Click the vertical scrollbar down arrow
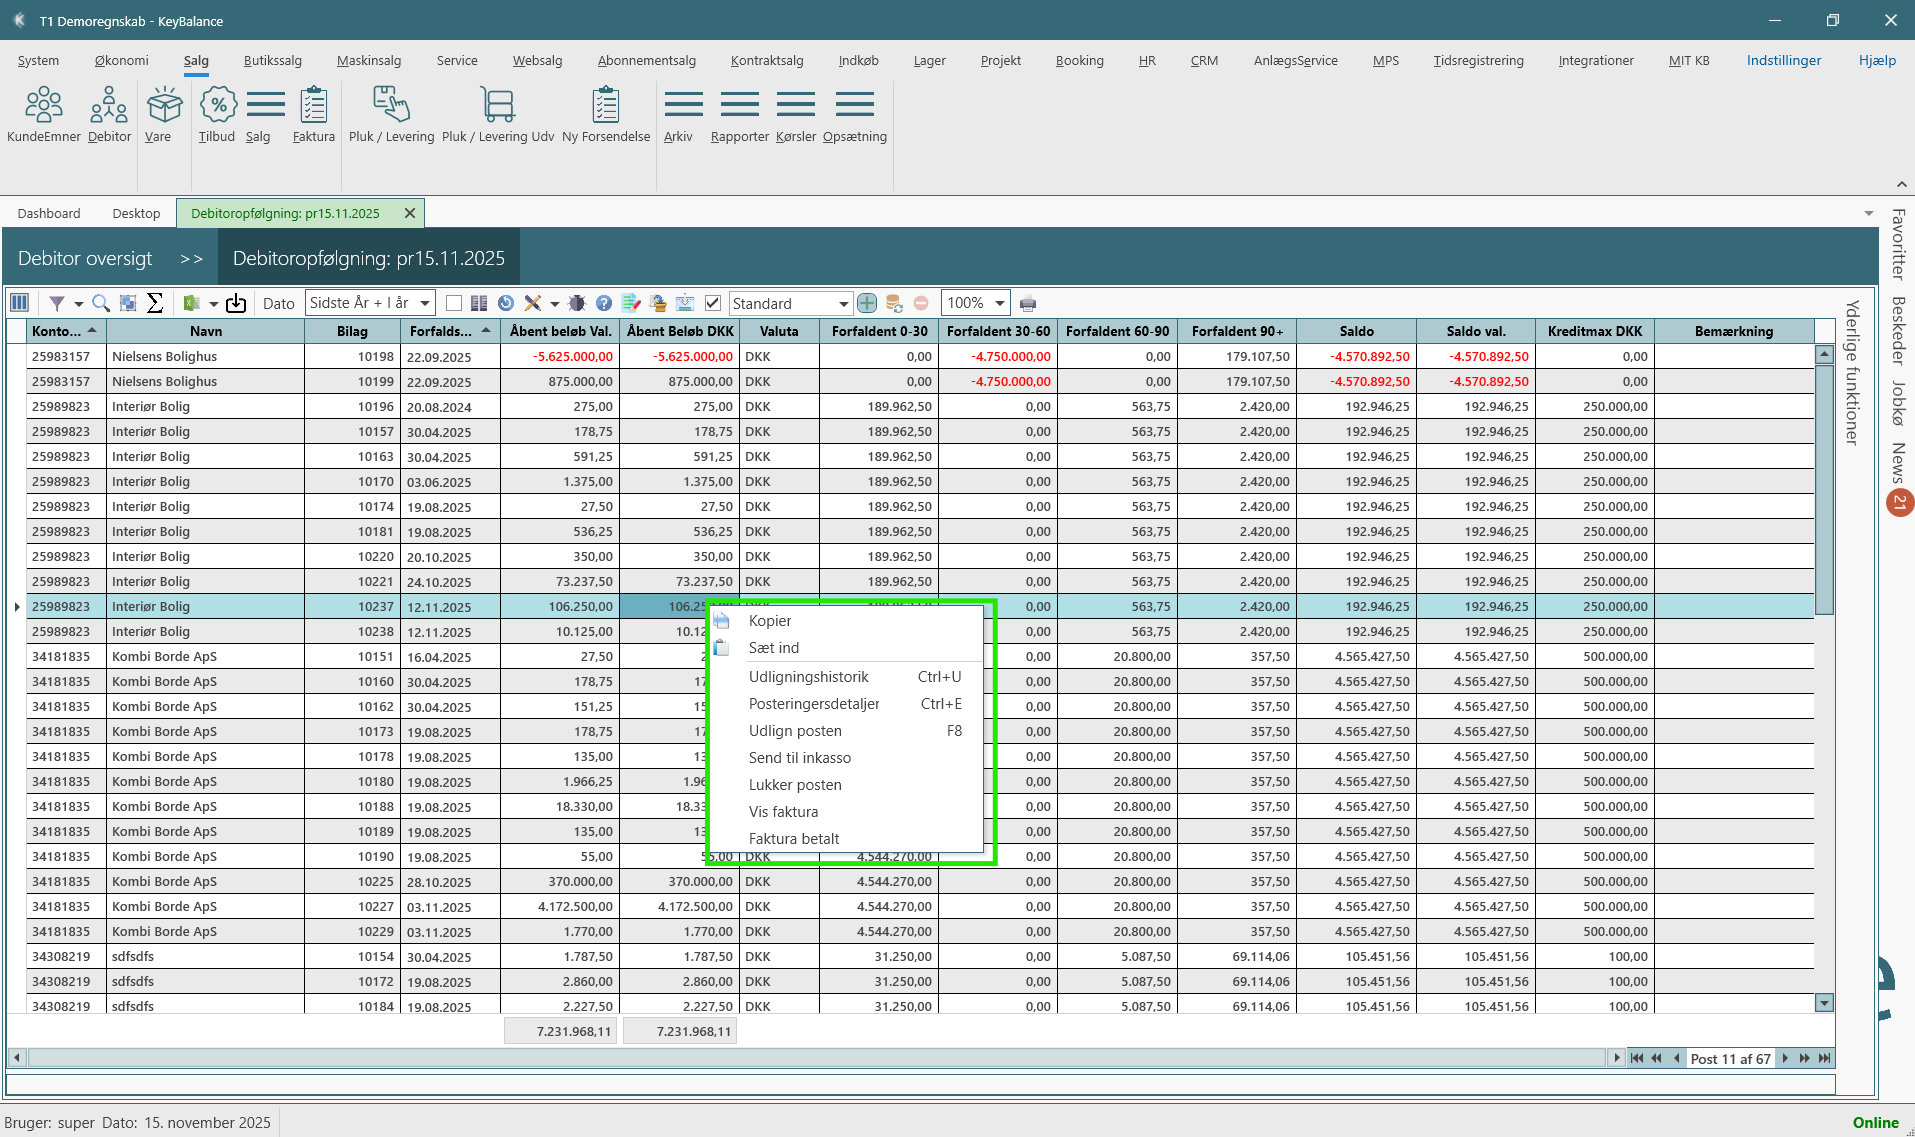This screenshot has width=1915, height=1137. pyautogui.click(x=1825, y=1003)
